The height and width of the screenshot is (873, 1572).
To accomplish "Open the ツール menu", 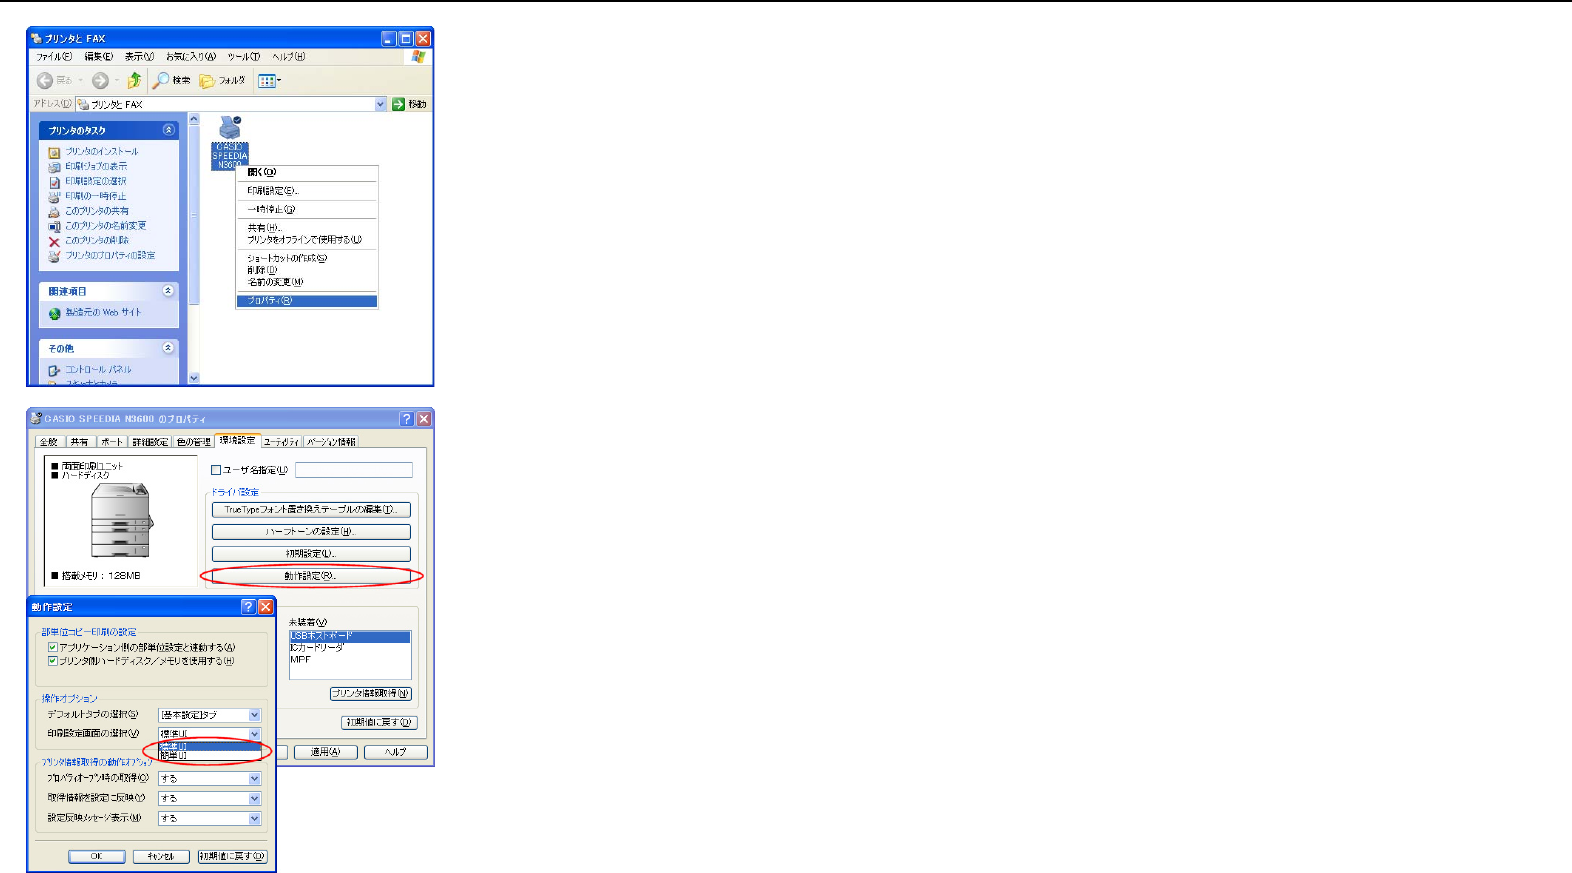I will 243,57.
